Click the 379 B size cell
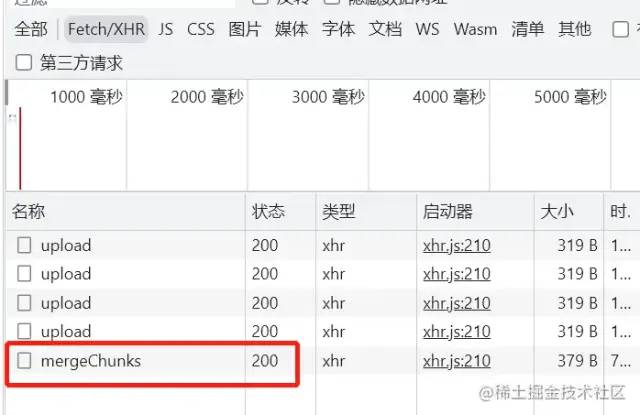This screenshot has height=415, width=640. (578, 361)
